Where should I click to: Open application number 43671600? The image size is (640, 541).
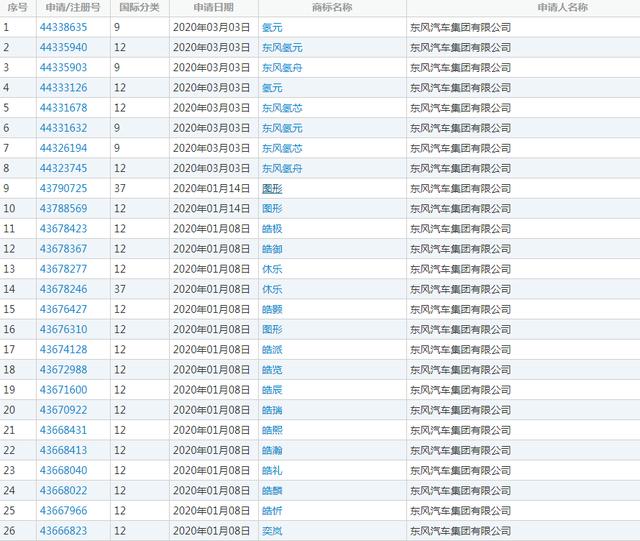[x=63, y=390]
